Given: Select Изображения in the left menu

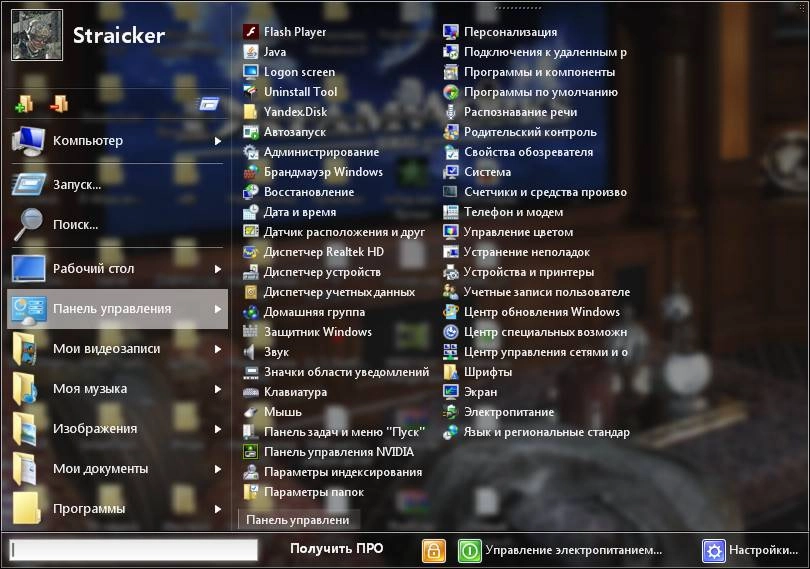Looking at the screenshot, I should click(117, 429).
